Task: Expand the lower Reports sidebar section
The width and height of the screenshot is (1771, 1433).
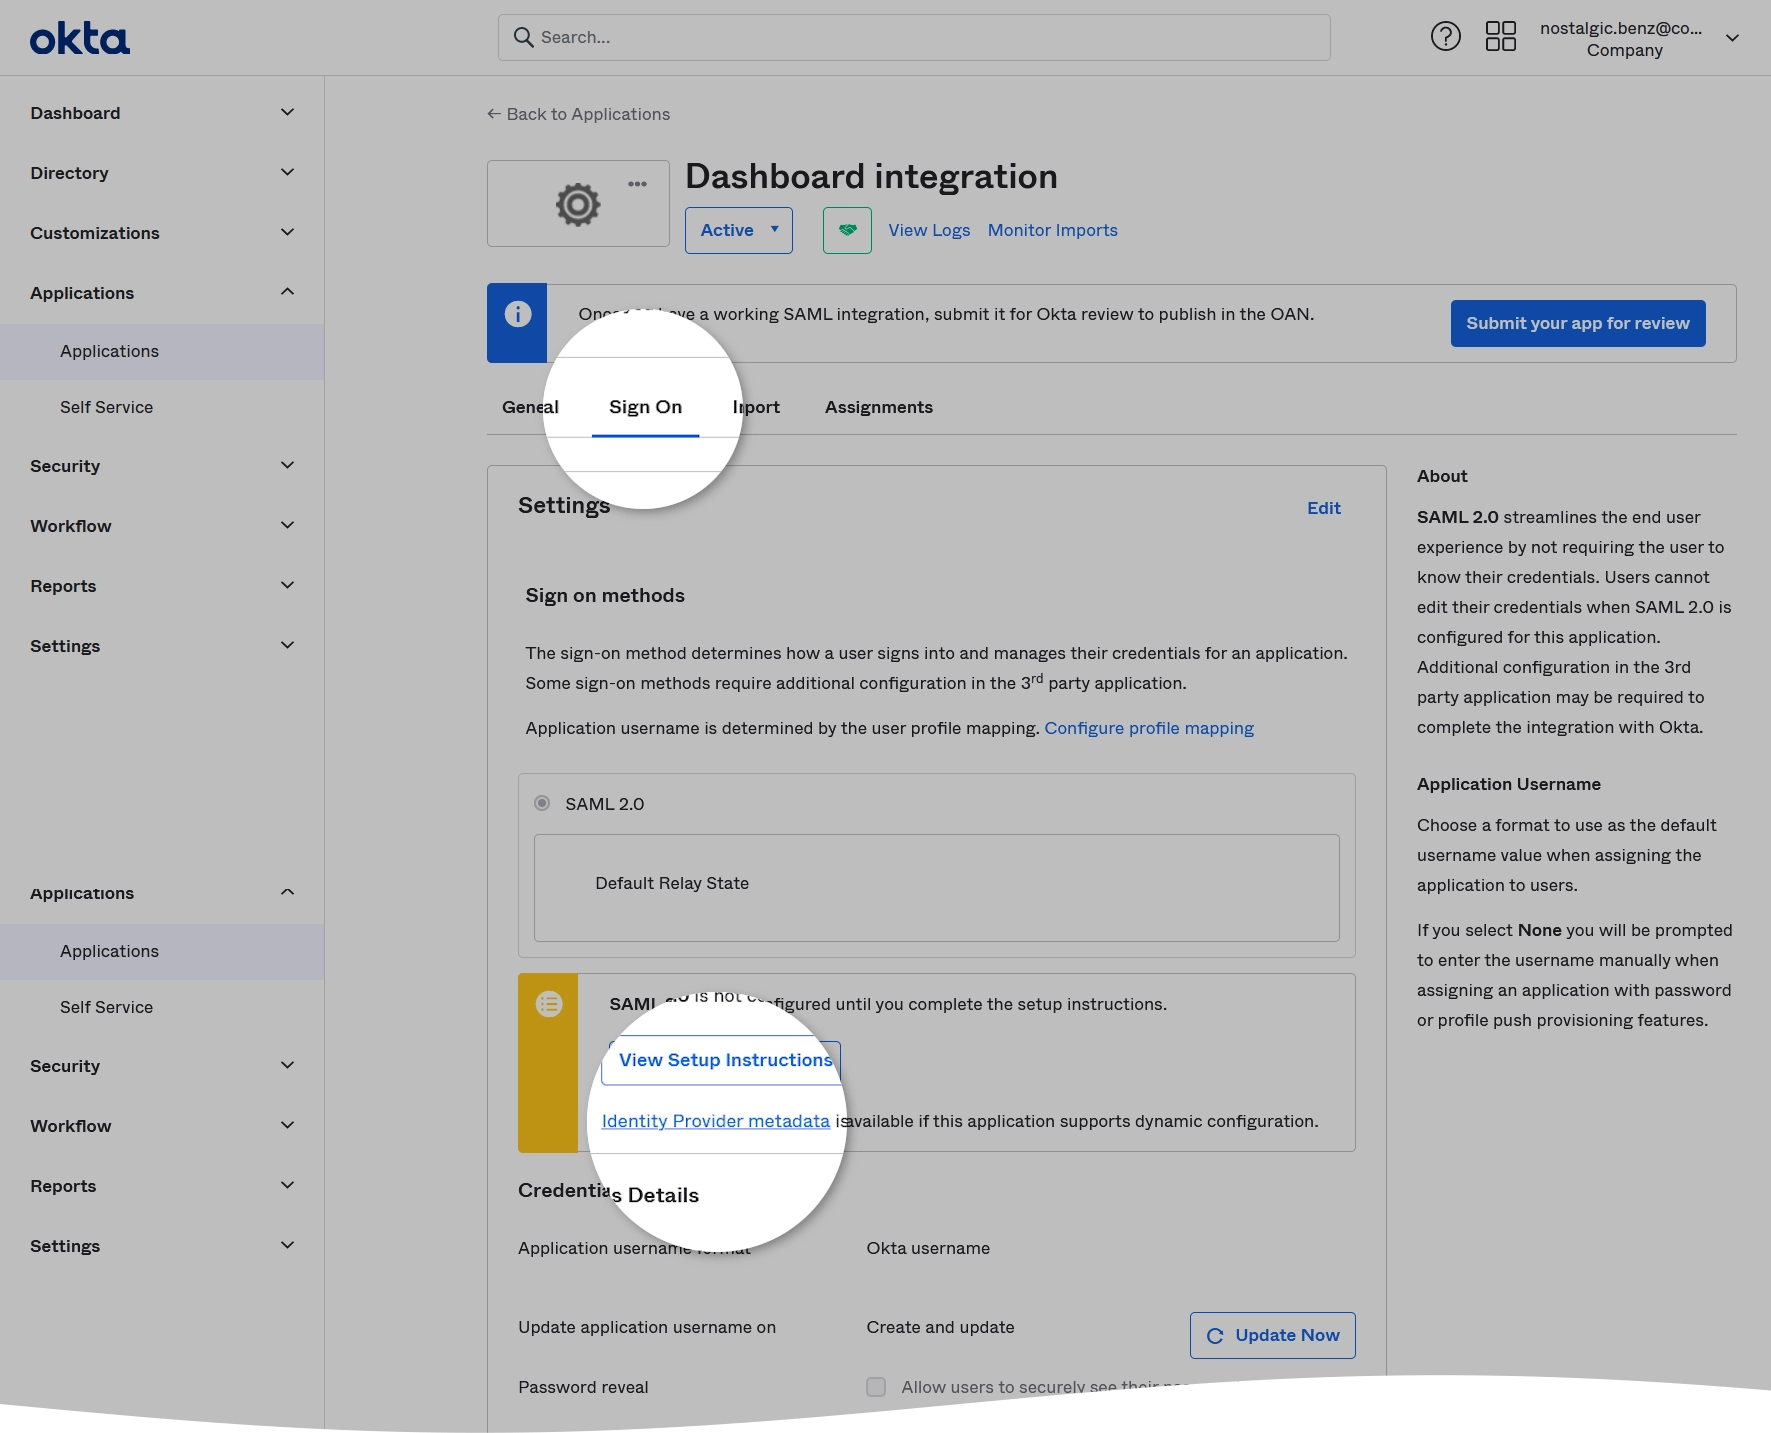Action: point(162,1186)
